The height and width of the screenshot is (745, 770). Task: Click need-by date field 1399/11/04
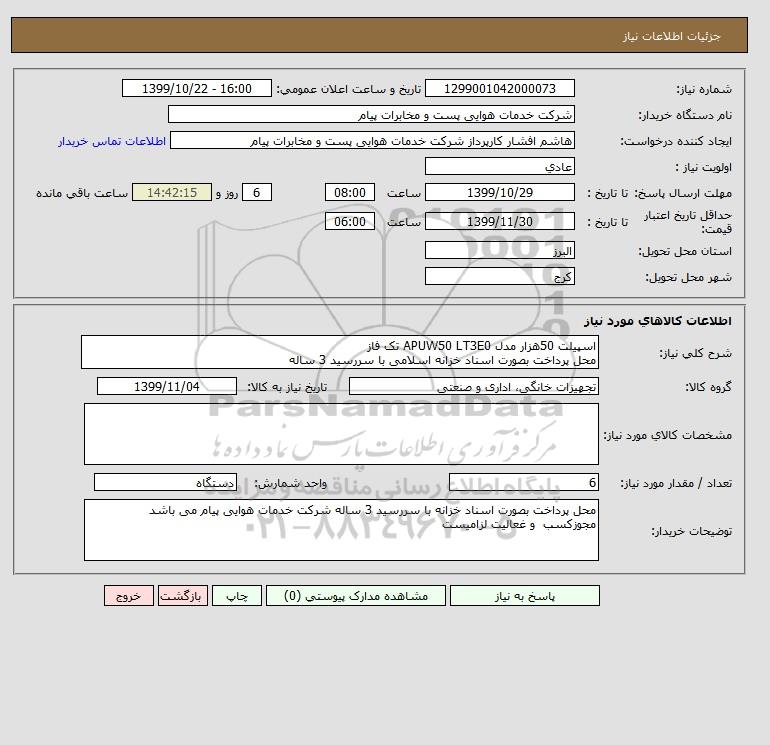(167, 386)
